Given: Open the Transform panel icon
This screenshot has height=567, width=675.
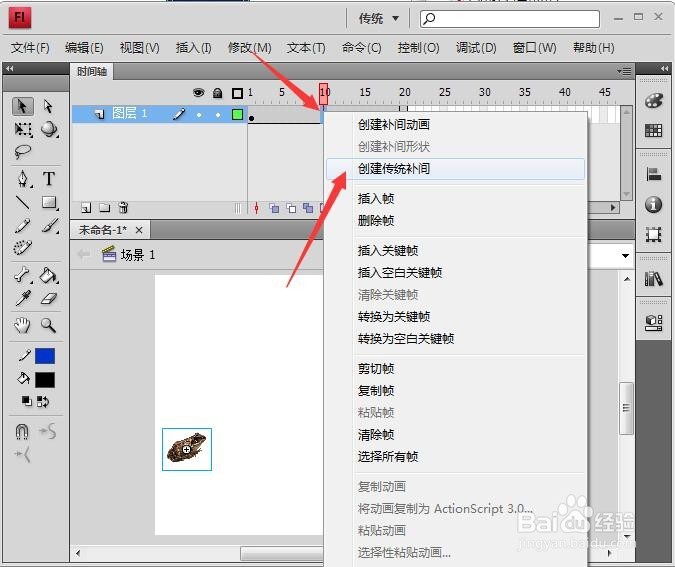Looking at the screenshot, I should (x=653, y=235).
